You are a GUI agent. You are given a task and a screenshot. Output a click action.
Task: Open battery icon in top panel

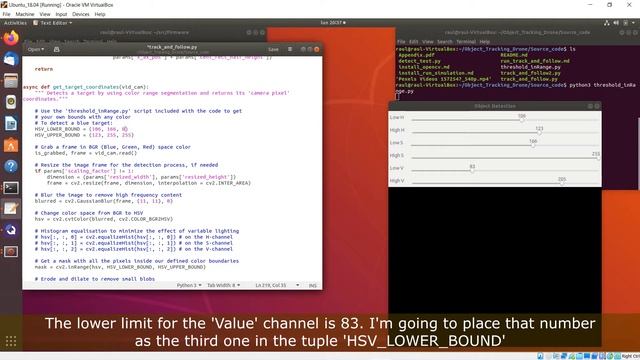pos(625,23)
